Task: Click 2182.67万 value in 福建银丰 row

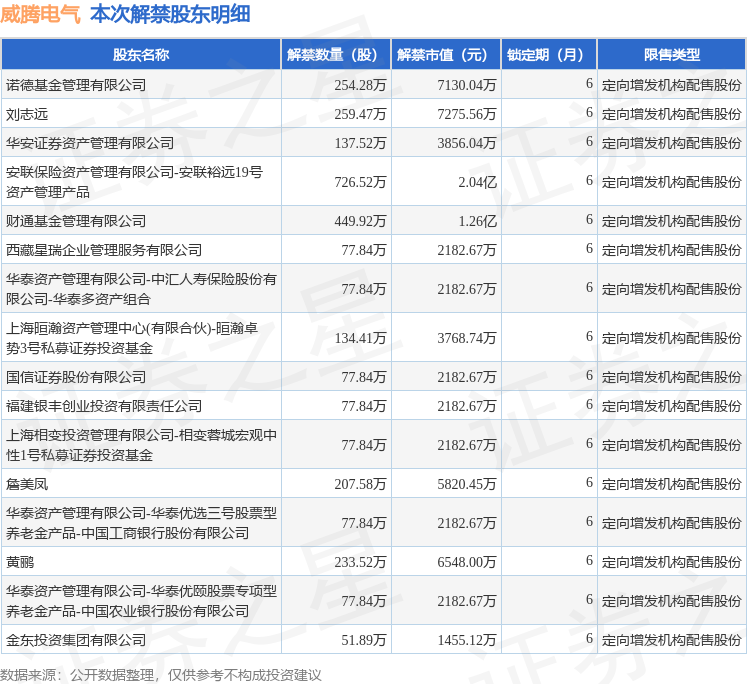Action: (467, 407)
